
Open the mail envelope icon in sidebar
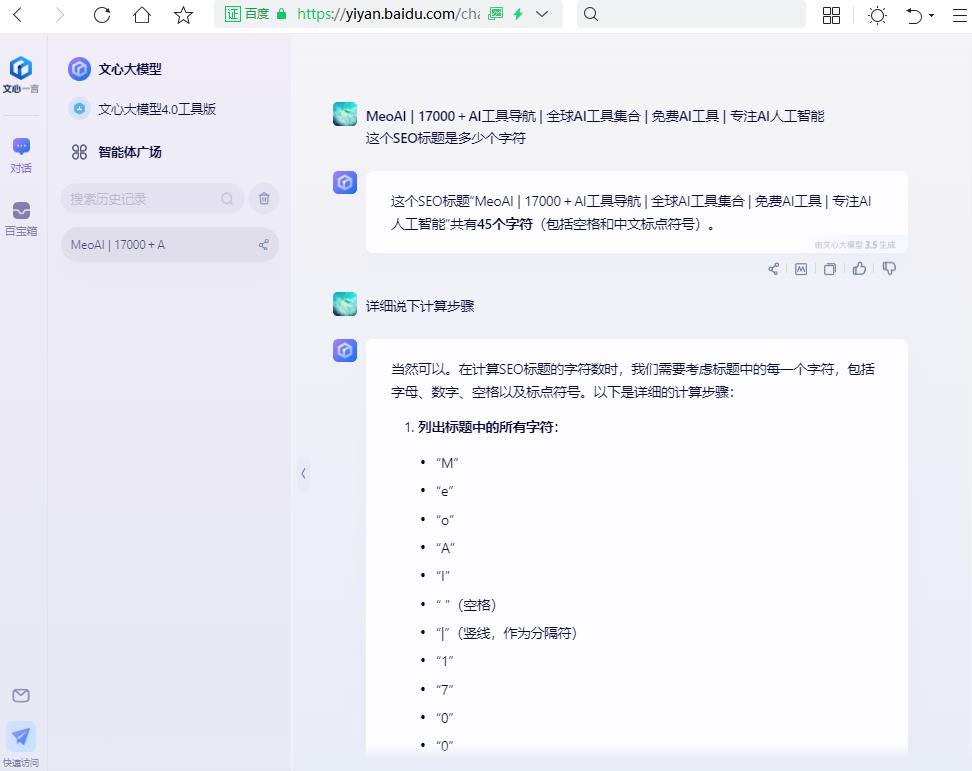pos(21,695)
